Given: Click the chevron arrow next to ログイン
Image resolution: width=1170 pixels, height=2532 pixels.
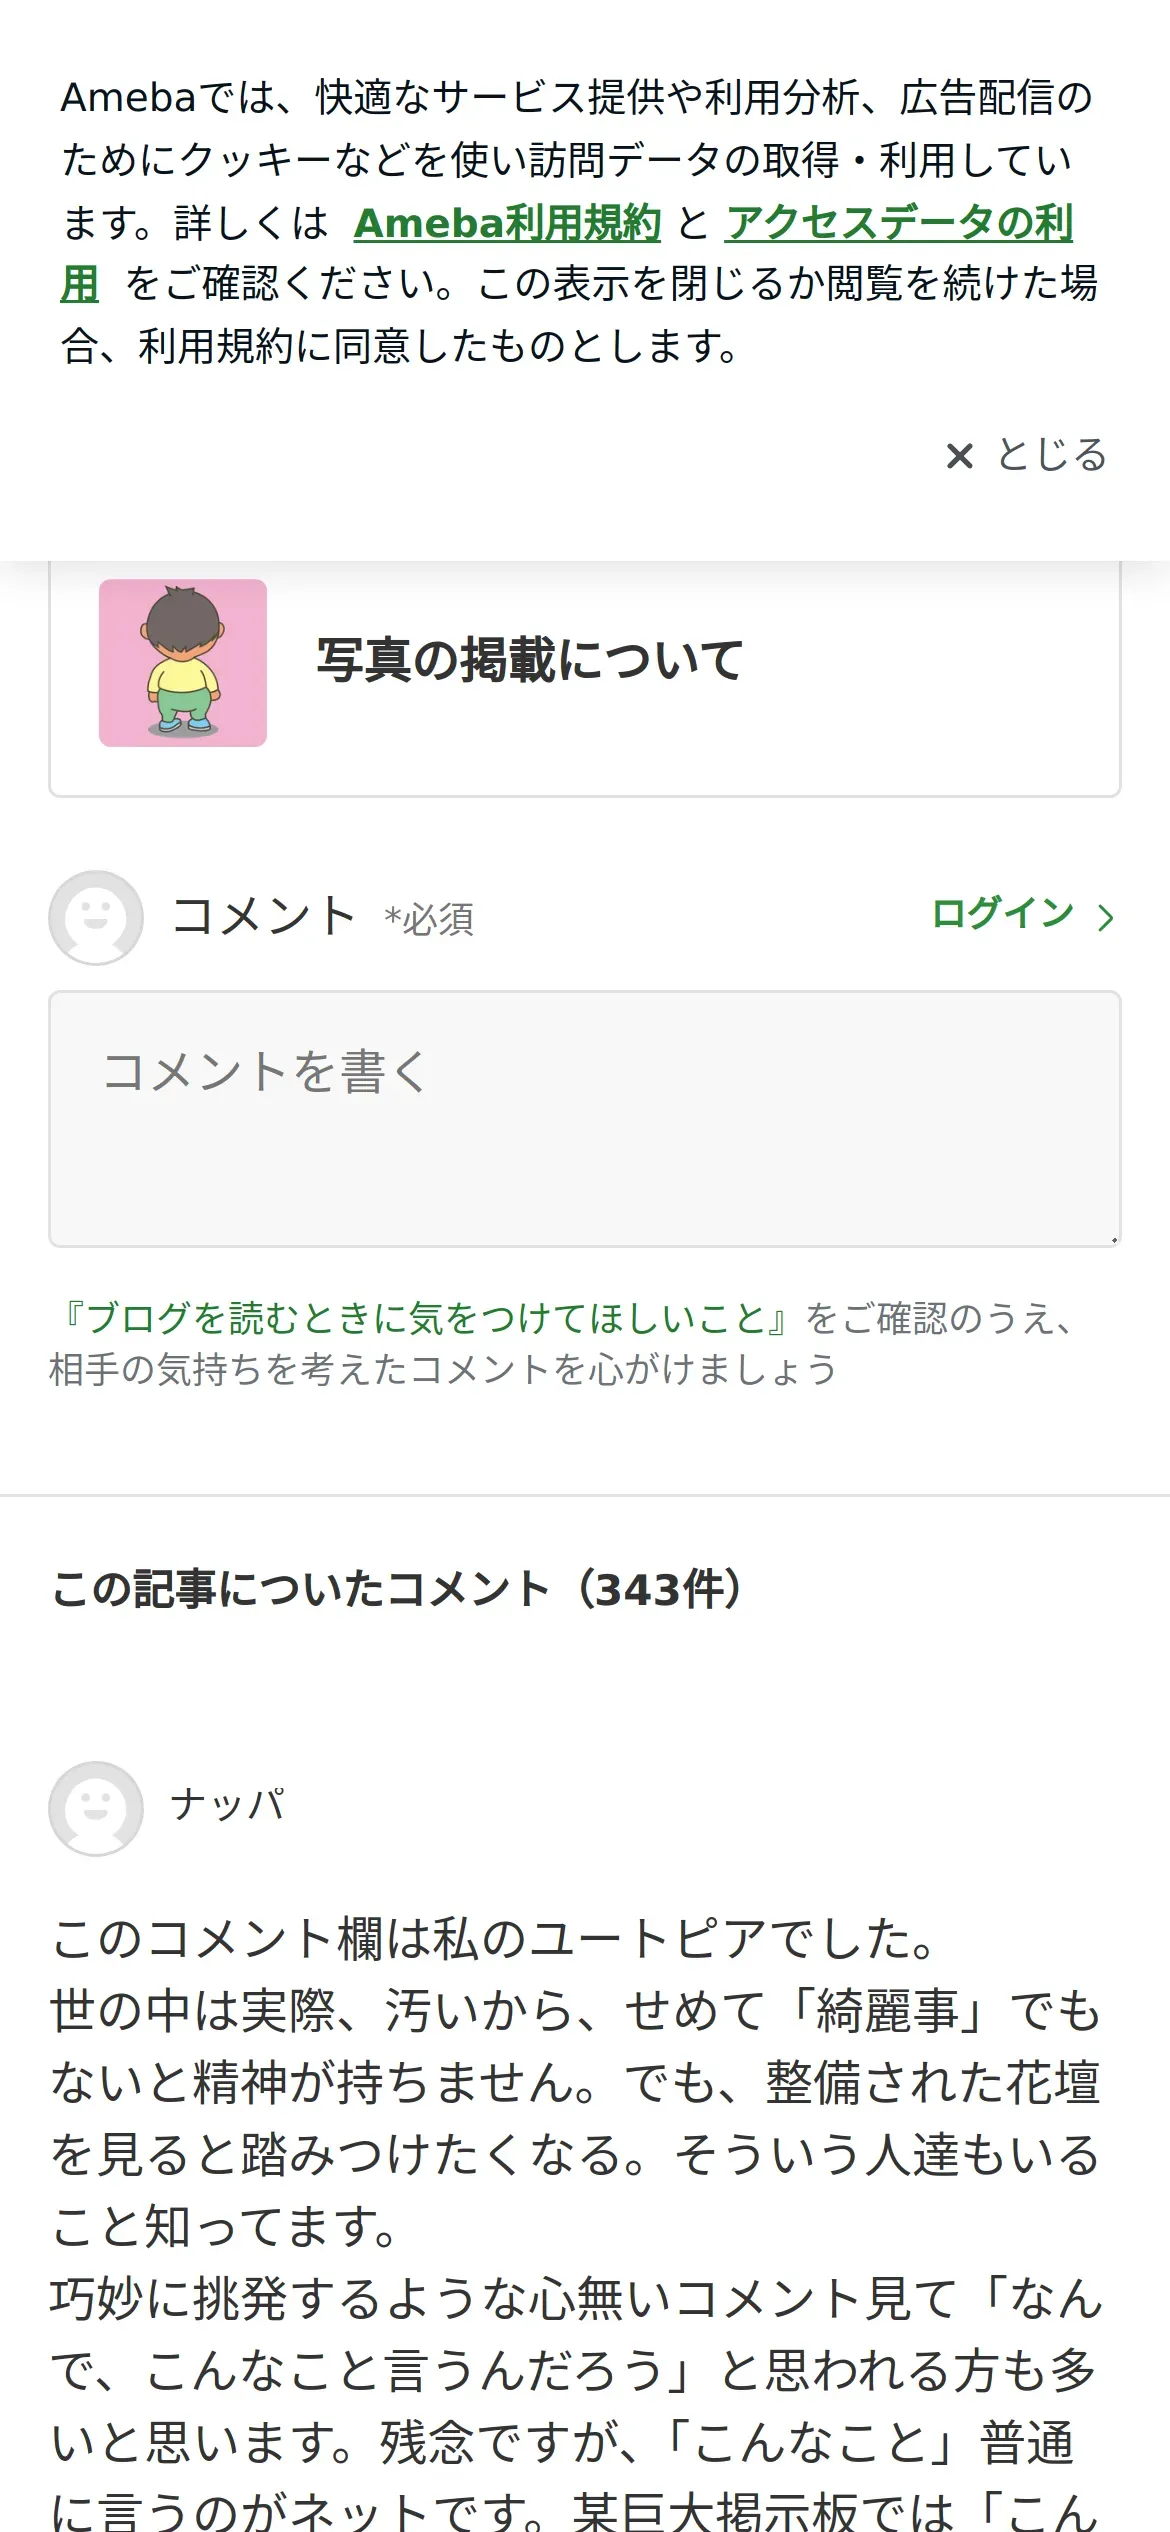Looking at the screenshot, I should 1105,917.
